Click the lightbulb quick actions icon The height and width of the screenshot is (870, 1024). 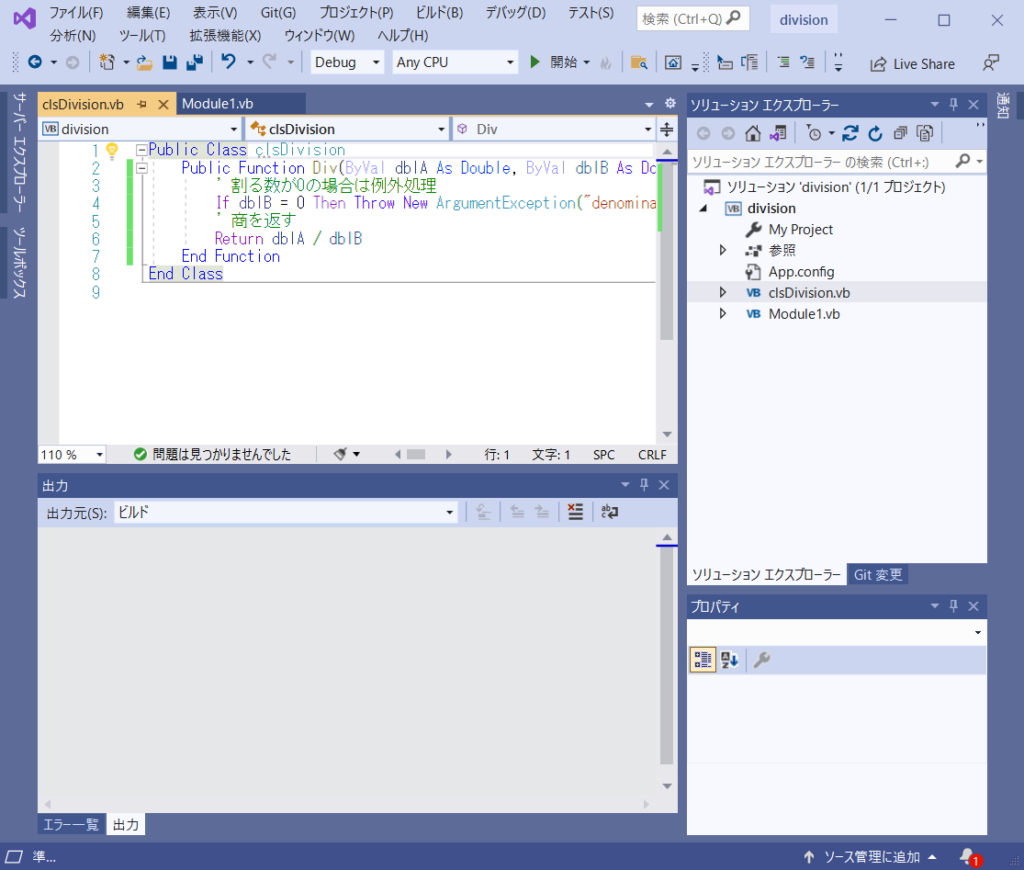112,150
